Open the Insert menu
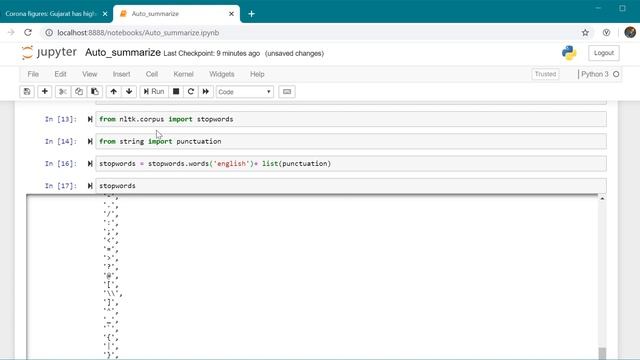Viewport: 640px width, 360px height. (x=121, y=74)
